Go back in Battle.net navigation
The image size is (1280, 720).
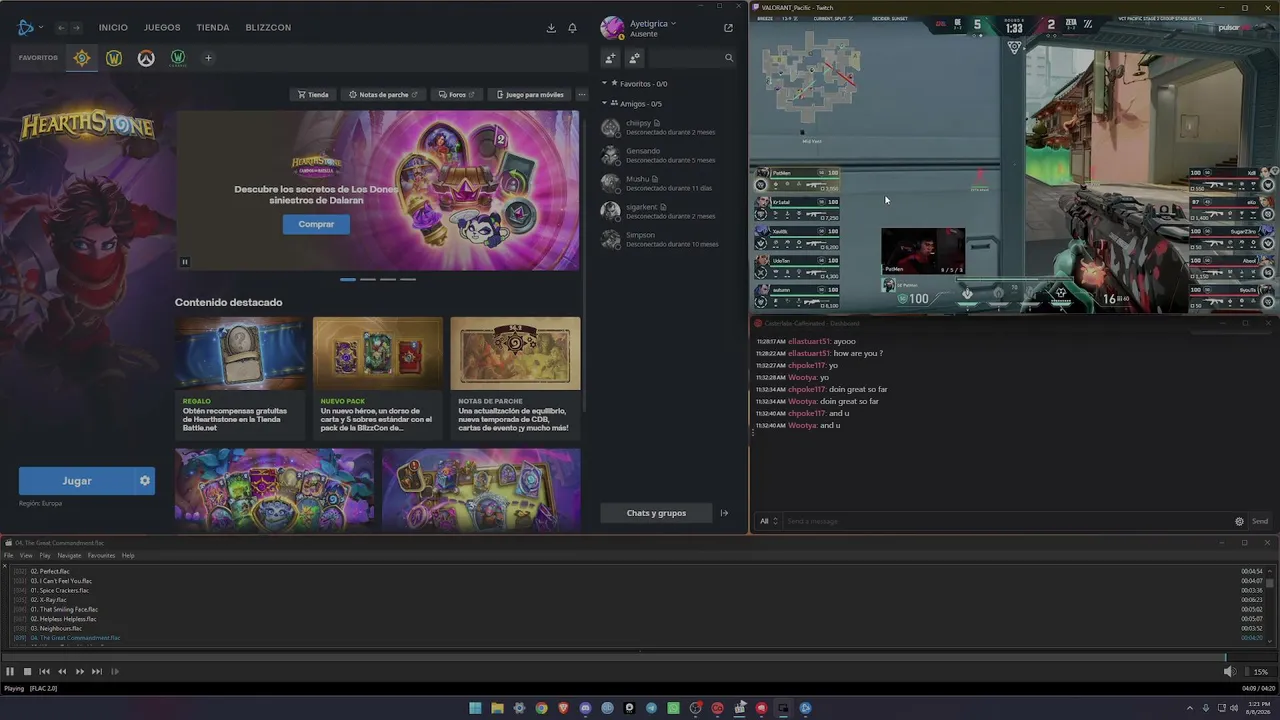pos(61,28)
